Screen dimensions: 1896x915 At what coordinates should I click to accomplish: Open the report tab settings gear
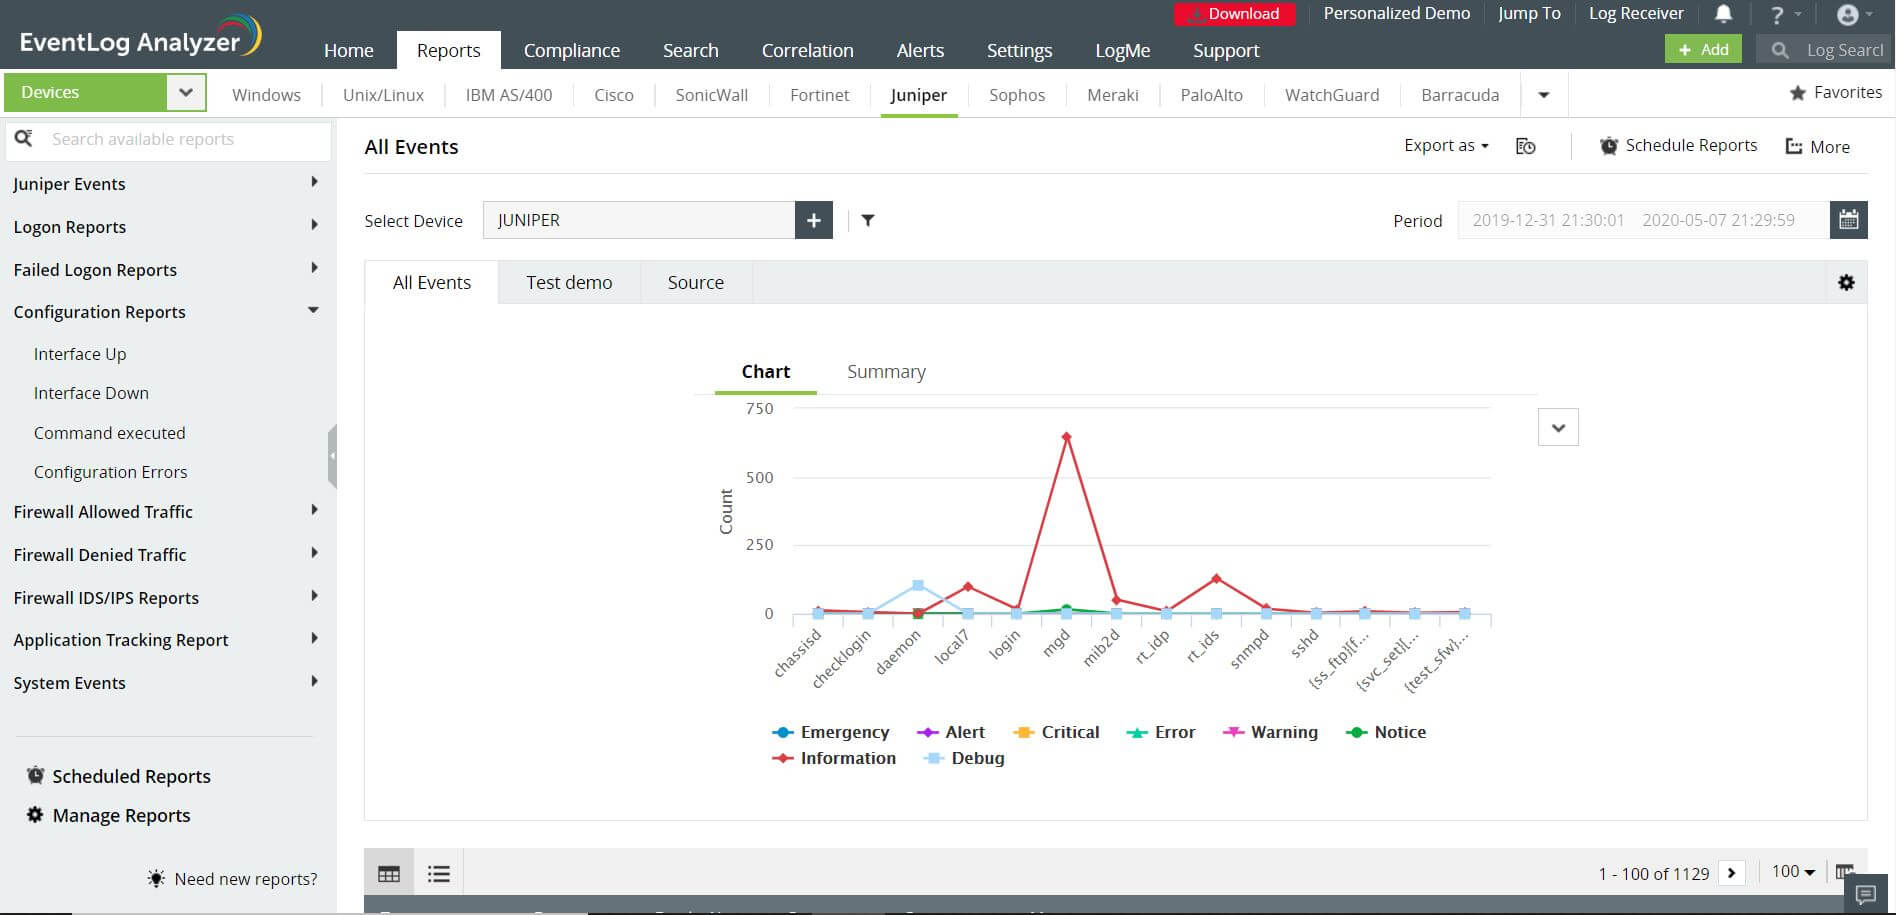point(1847,282)
